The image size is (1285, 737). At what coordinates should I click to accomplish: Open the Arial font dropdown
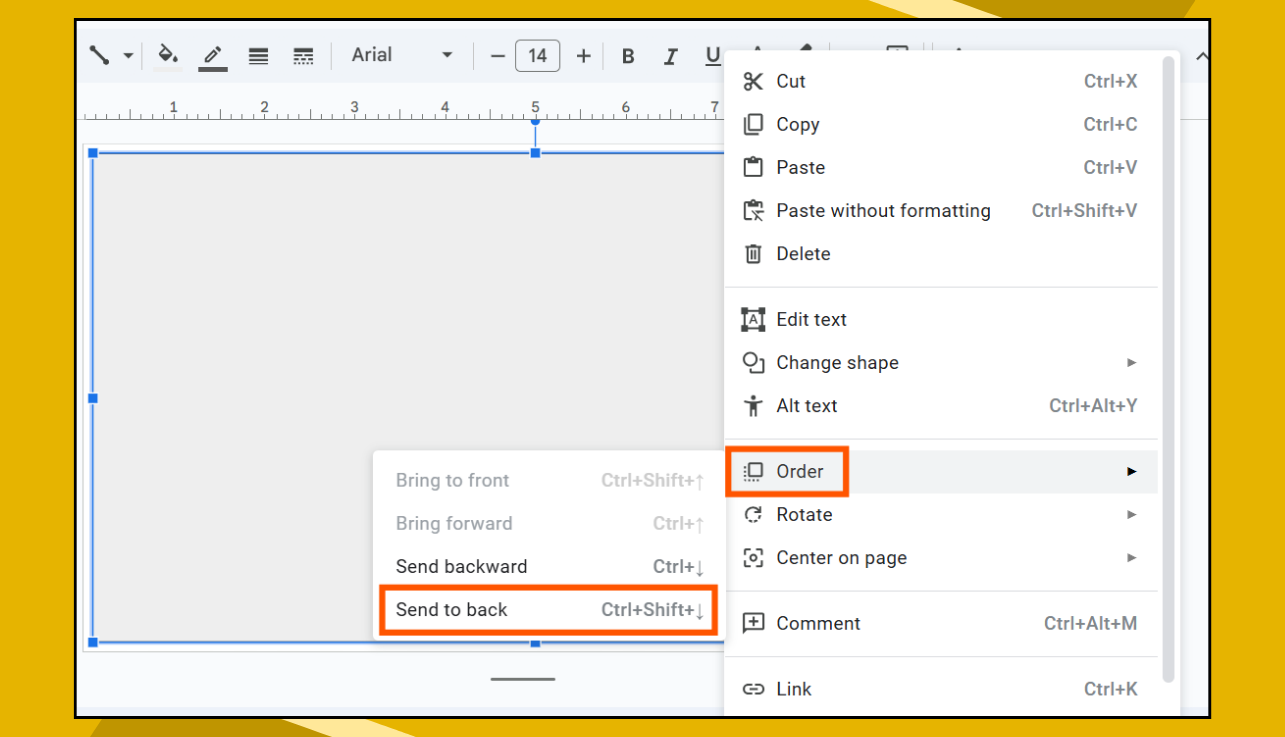400,55
